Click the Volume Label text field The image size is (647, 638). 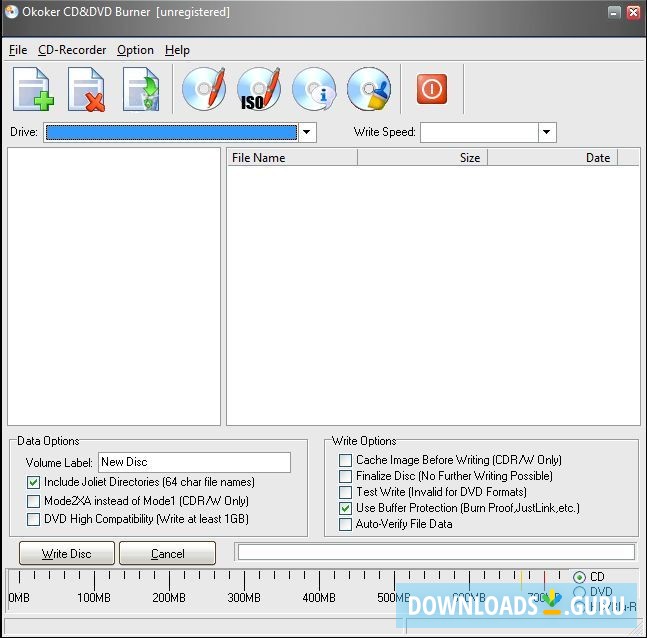click(x=194, y=462)
